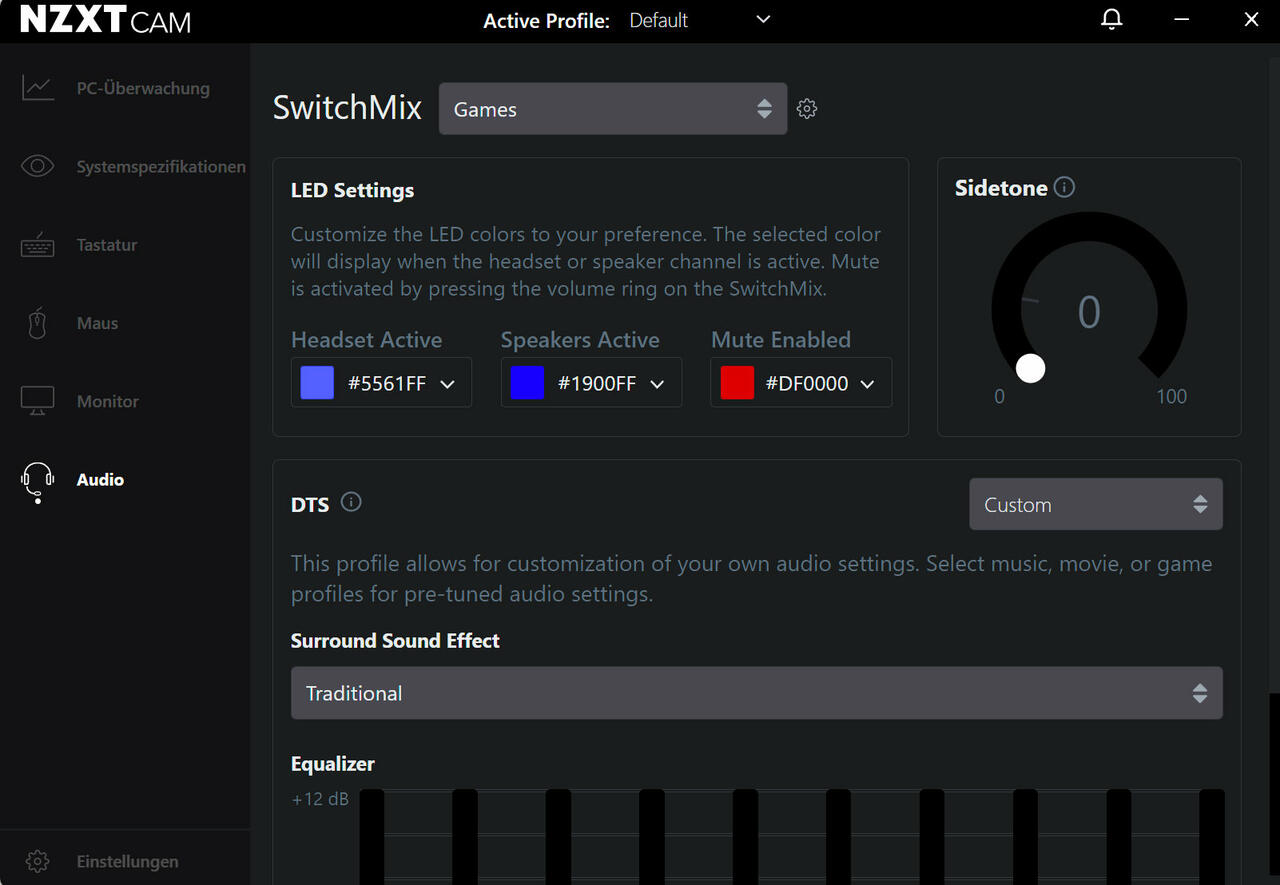
Task: Open the Games SwitchMix profile dropdown
Action: (613, 109)
